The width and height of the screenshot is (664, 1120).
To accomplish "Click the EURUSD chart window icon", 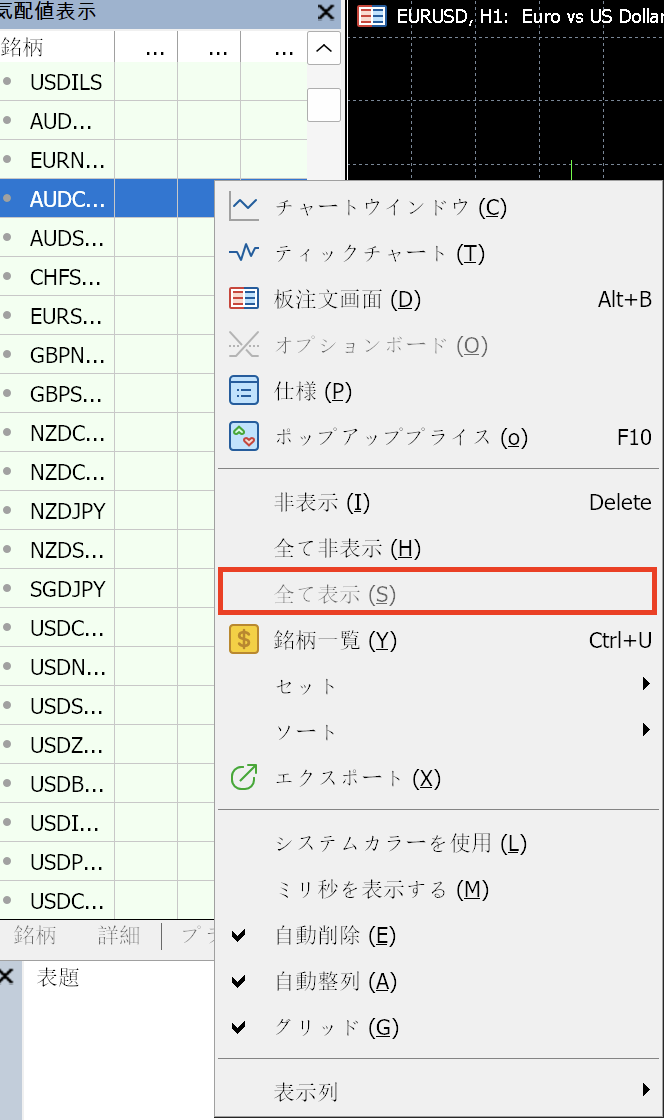I will 372,16.
